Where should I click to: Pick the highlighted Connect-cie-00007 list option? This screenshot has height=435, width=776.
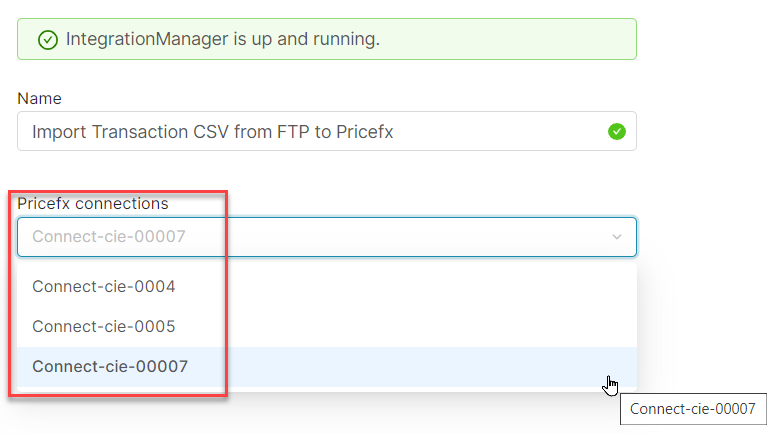tap(110, 367)
